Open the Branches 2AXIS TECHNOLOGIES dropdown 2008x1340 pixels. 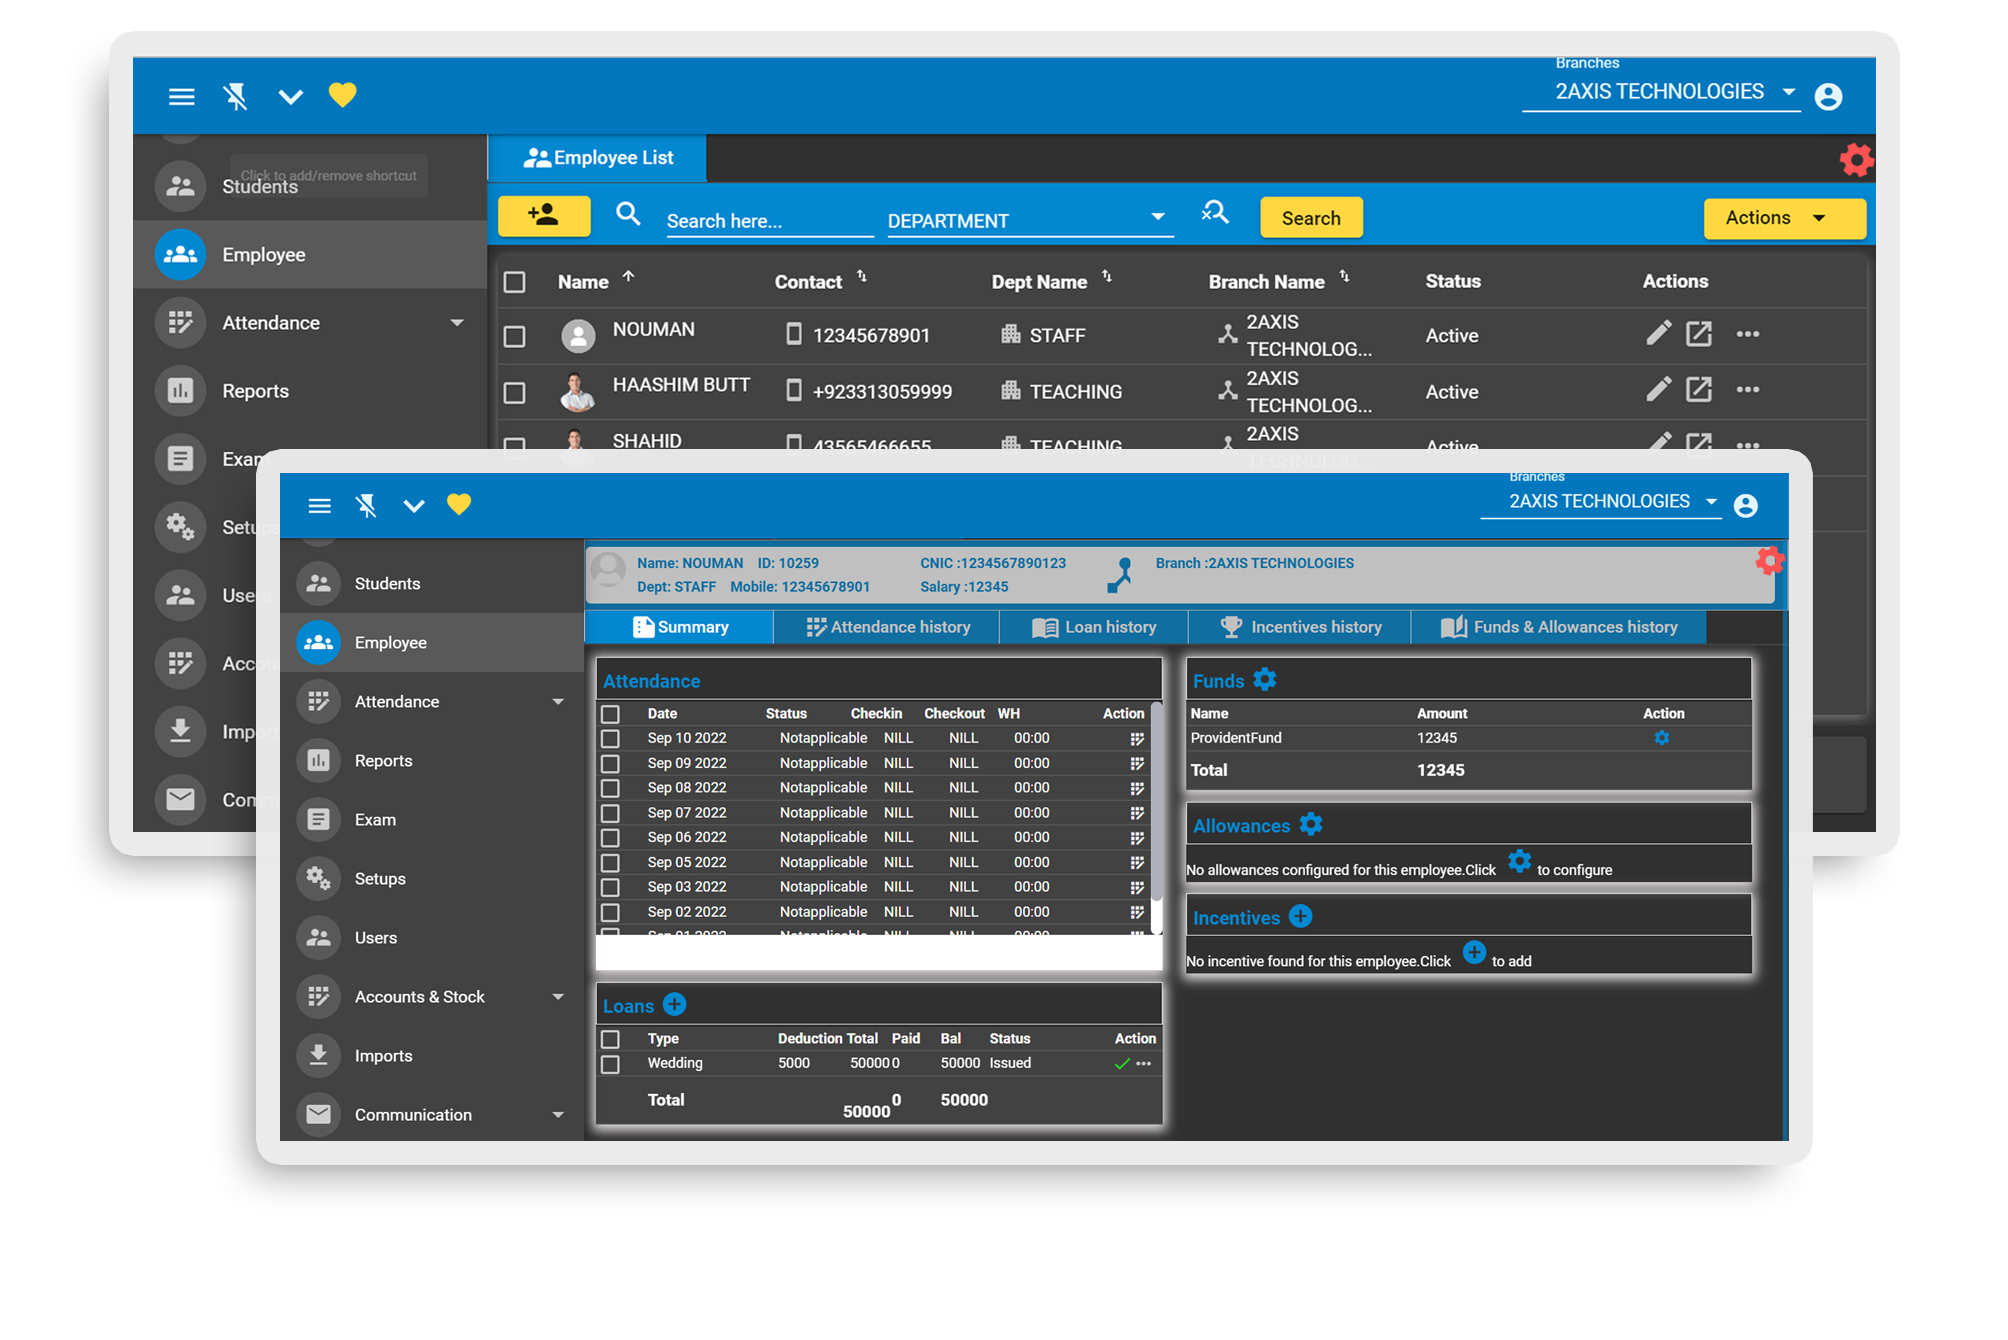1661,92
